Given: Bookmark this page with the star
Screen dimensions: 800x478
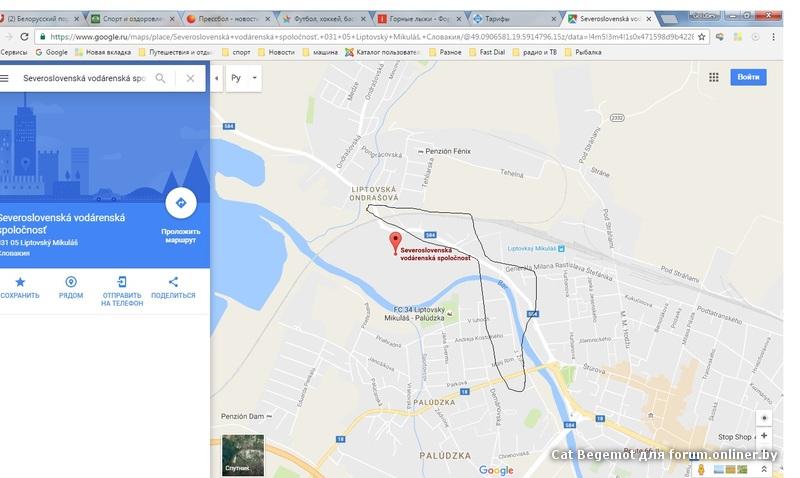Looking at the screenshot, I should click(x=702, y=37).
